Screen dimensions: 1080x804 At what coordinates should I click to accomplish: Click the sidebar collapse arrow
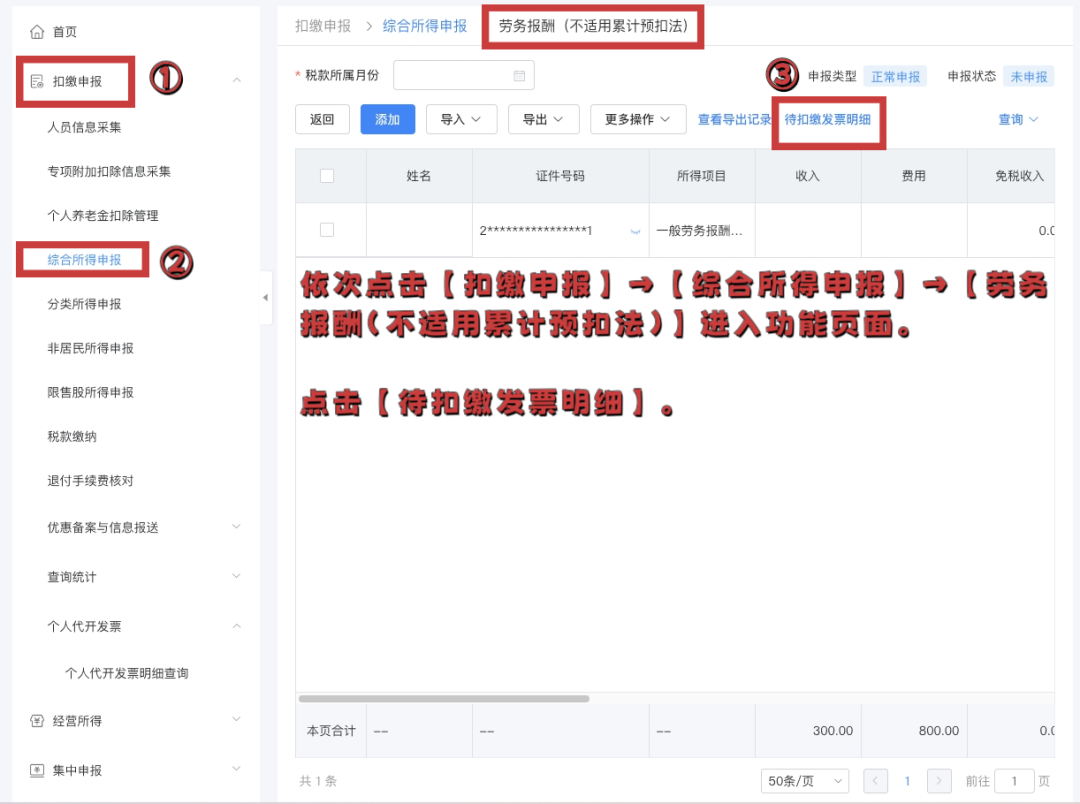point(266,297)
